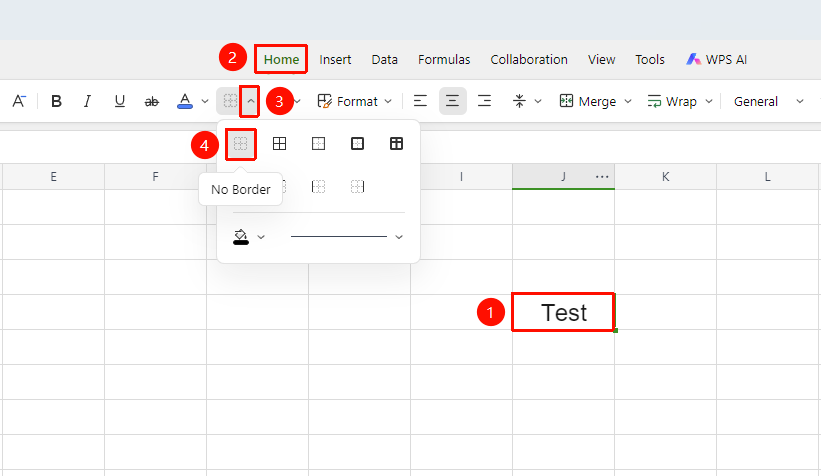Click the vertical alignment icon
The width and height of the screenshot is (821, 476).
pyautogui.click(x=519, y=101)
